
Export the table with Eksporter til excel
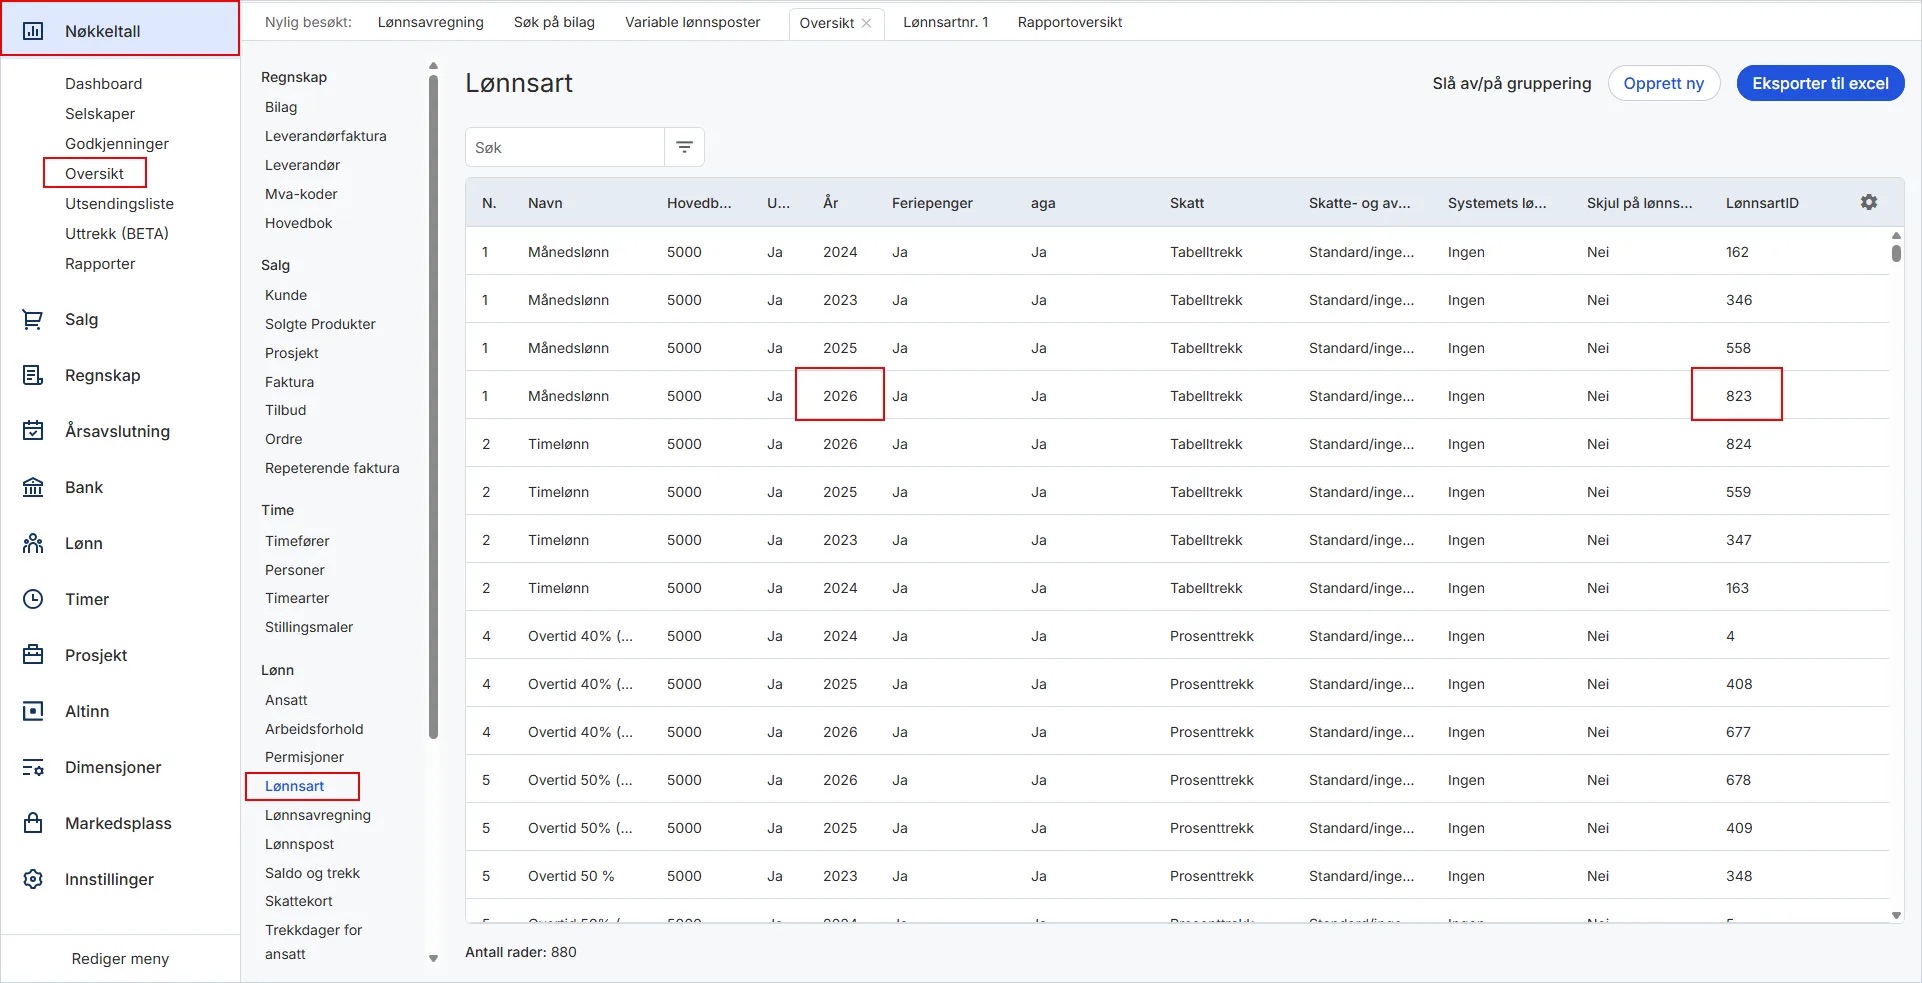[1819, 84]
